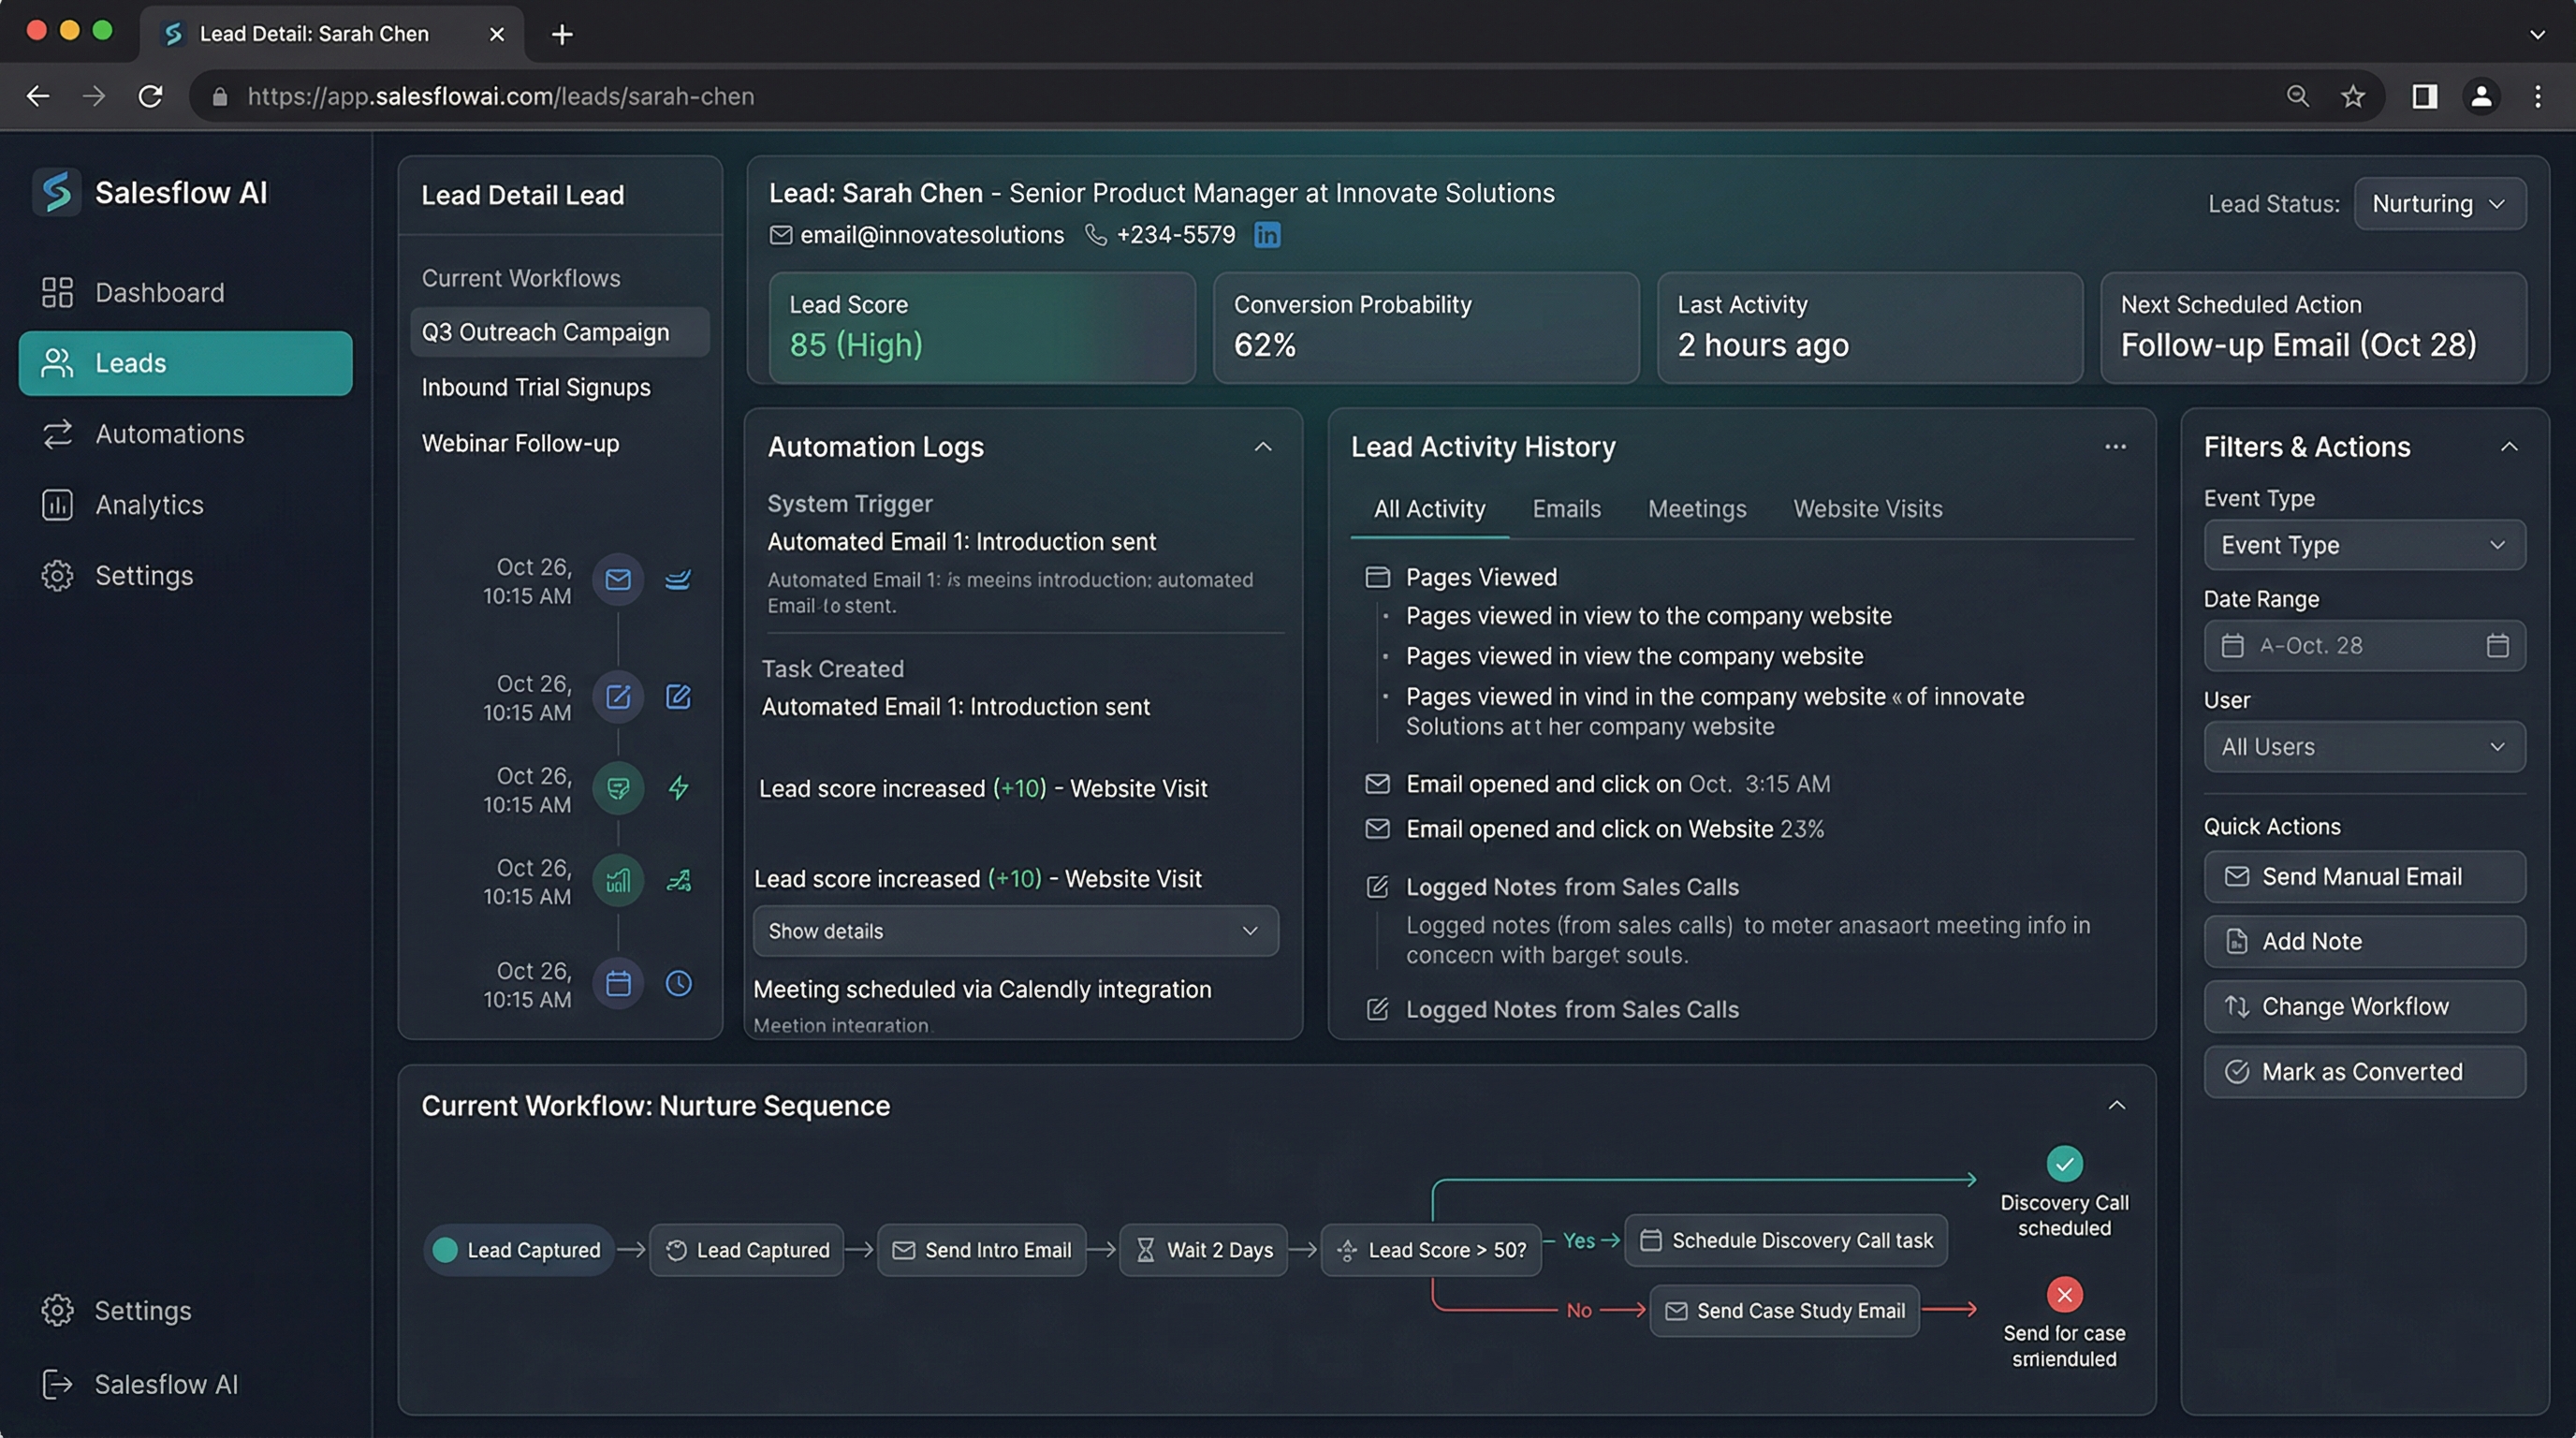
Task: Click the calendar icon on the last timeline entry
Action: 618,983
